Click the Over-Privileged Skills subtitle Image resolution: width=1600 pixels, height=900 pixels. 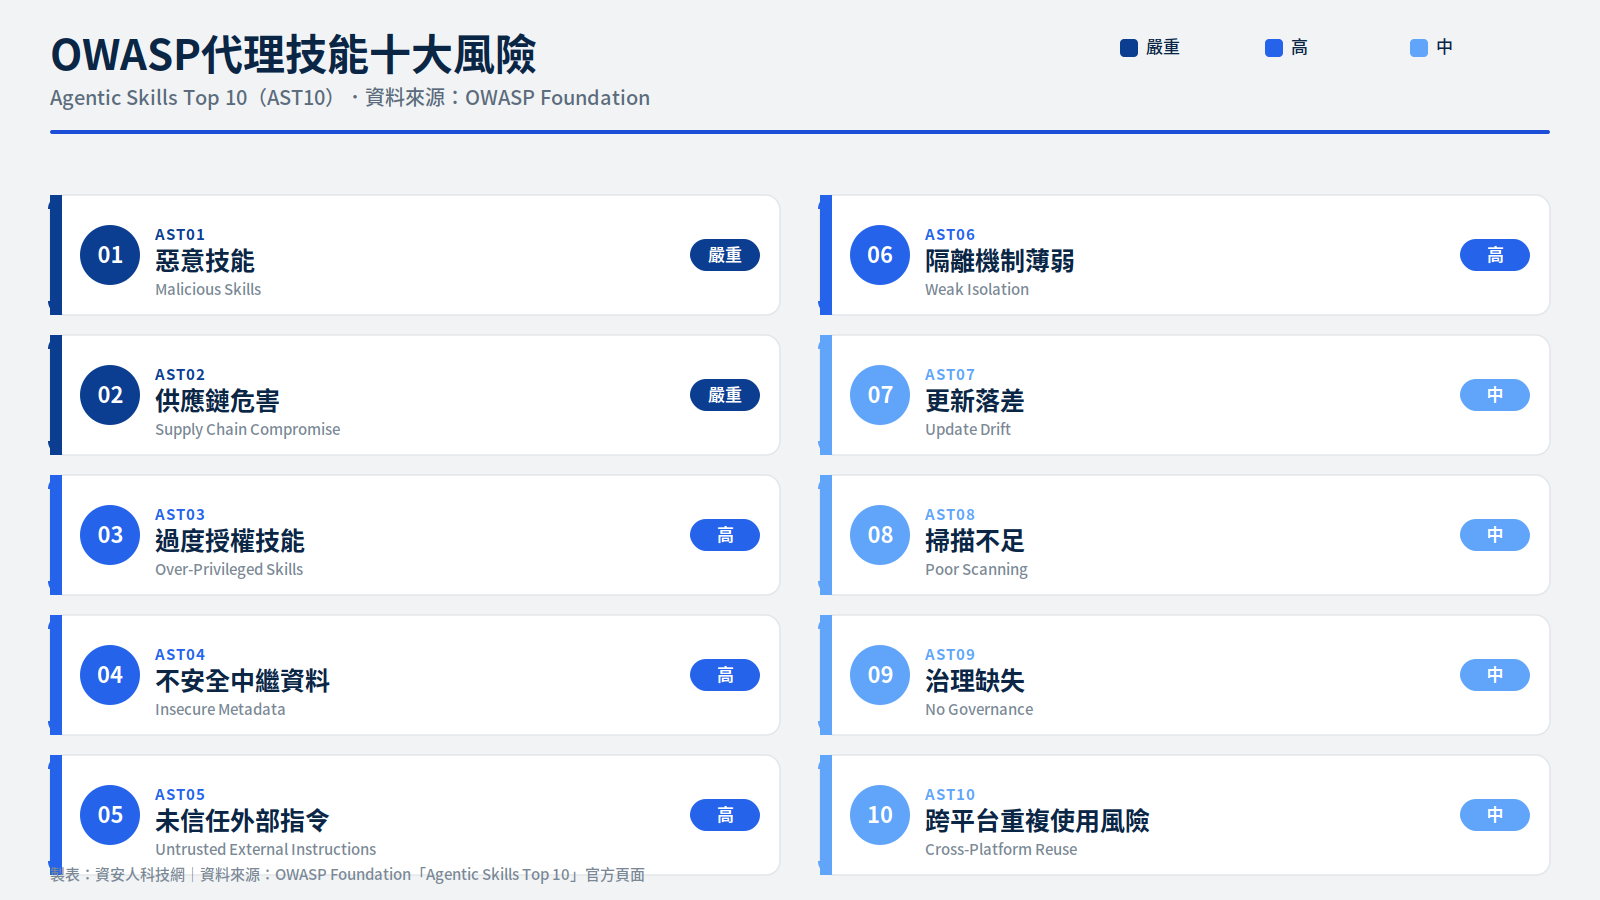229,569
